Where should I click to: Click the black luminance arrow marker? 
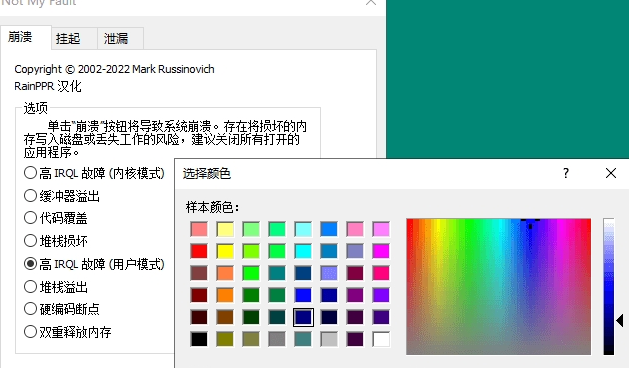click(x=620, y=321)
